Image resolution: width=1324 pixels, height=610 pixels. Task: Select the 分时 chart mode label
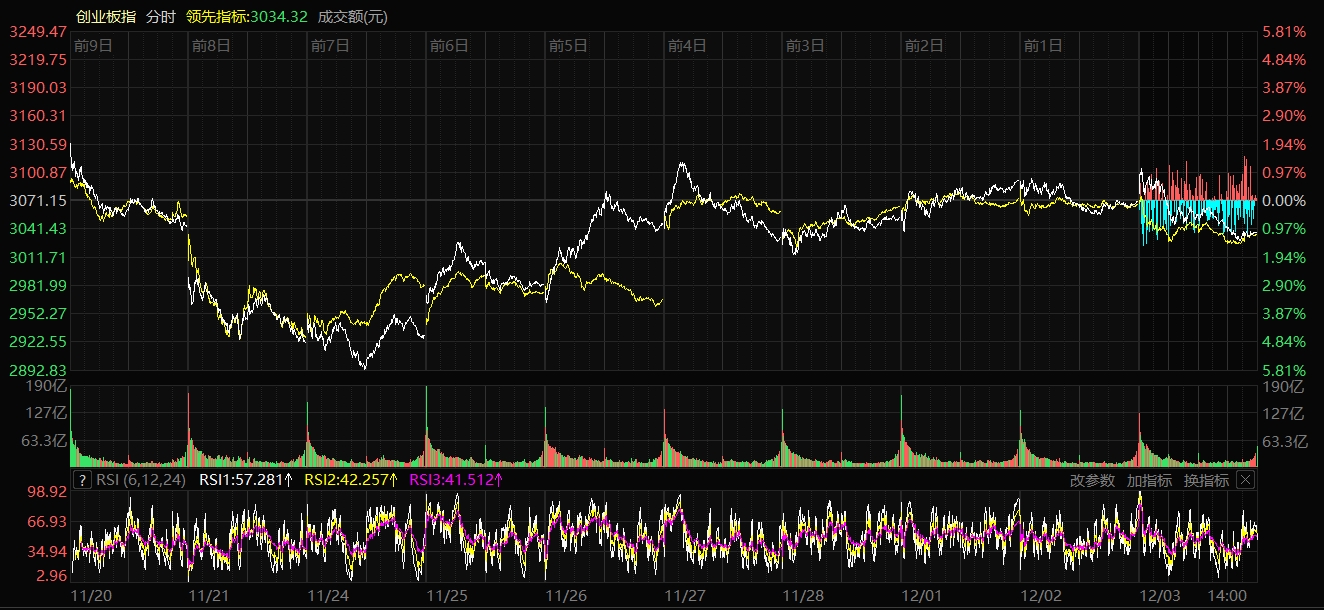pyautogui.click(x=160, y=16)
